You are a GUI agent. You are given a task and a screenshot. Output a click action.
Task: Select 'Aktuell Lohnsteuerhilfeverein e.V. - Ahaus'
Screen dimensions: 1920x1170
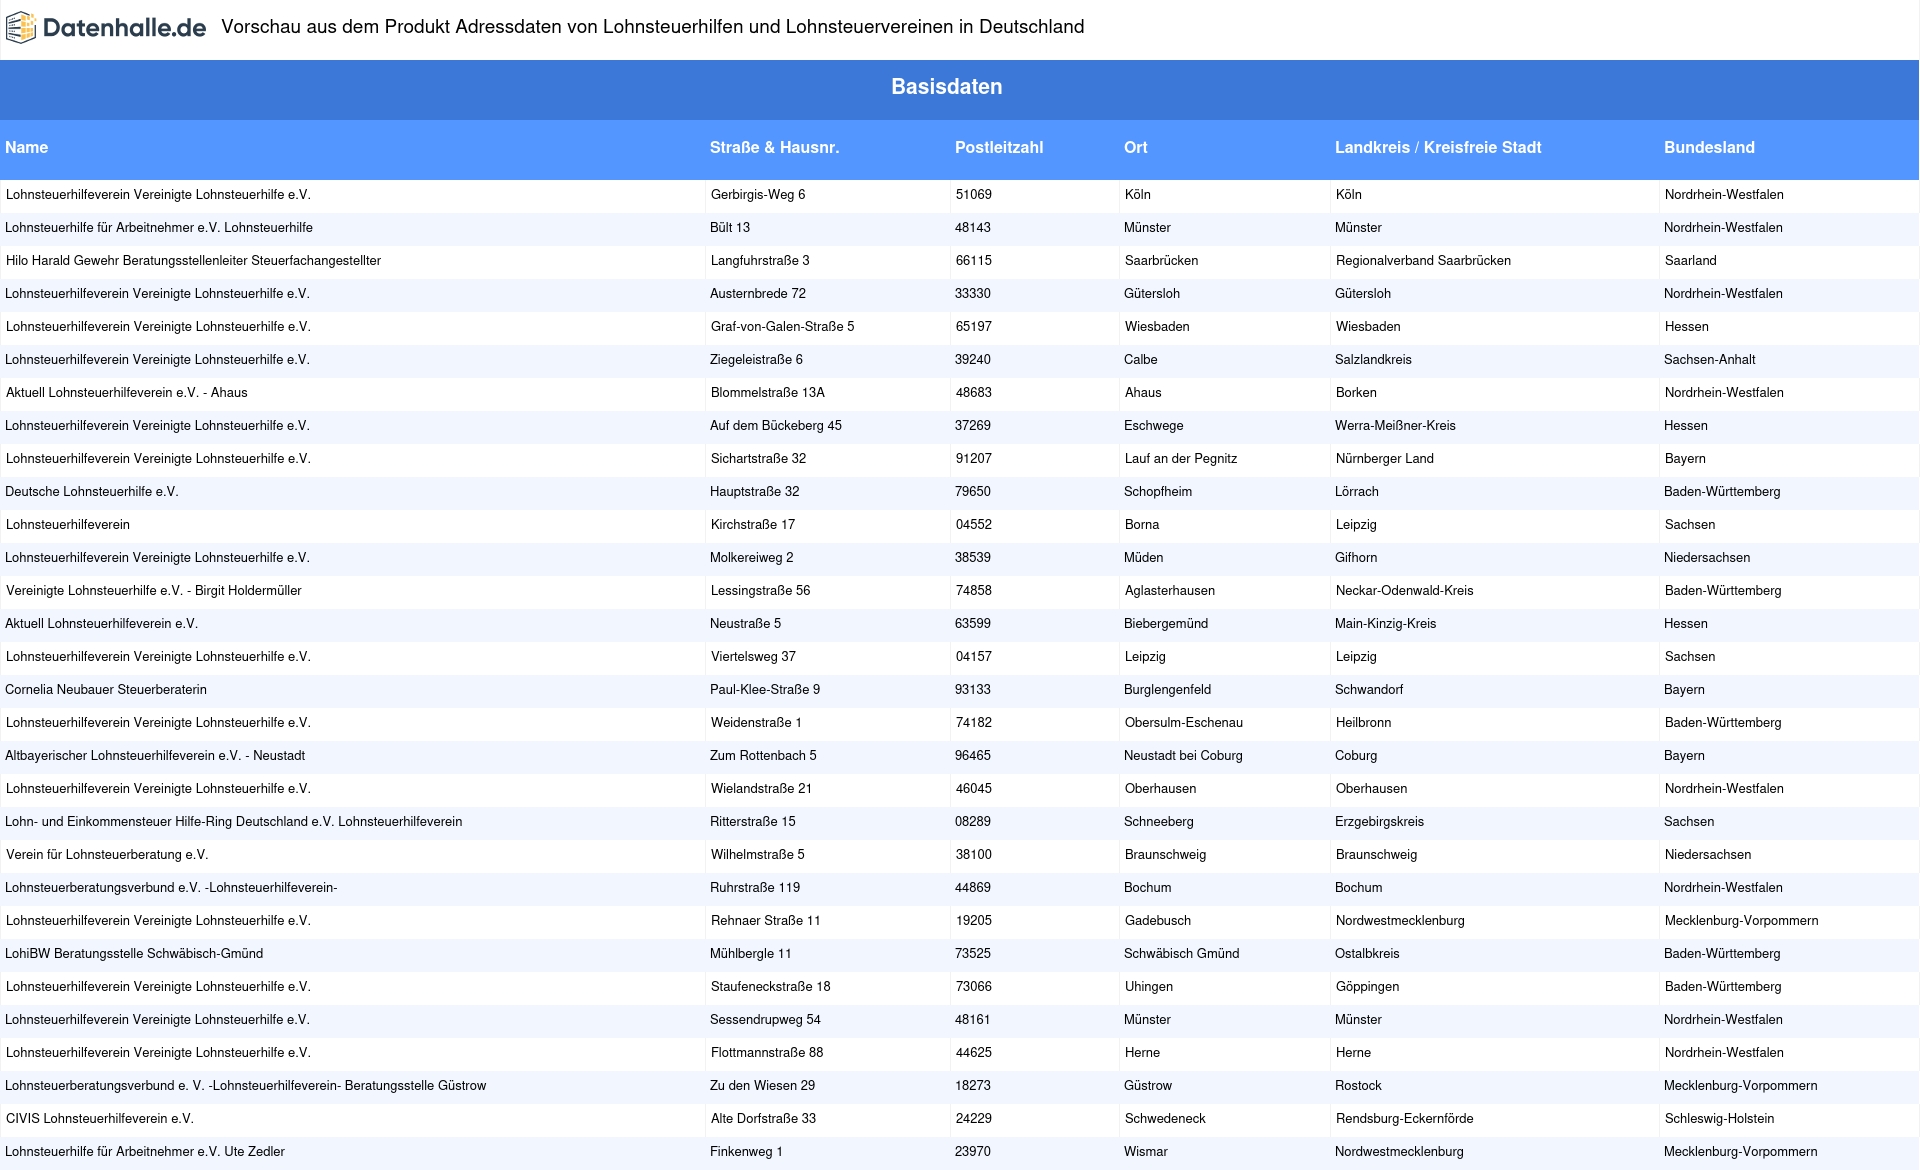(x=127, y=392)
